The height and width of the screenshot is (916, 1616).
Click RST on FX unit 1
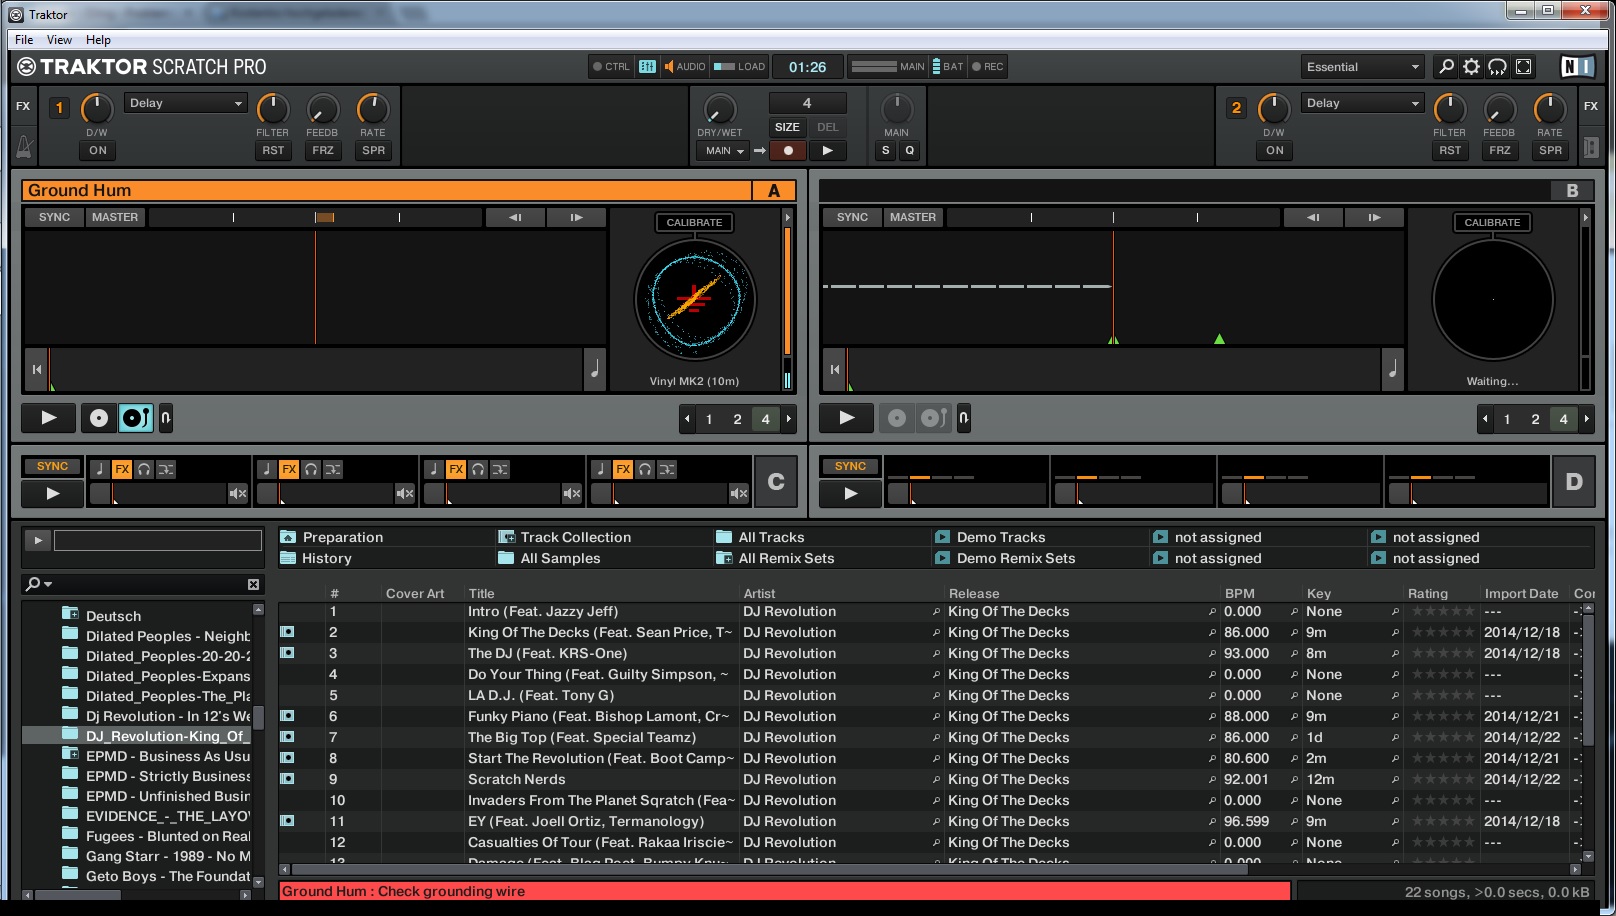[273, 151]
